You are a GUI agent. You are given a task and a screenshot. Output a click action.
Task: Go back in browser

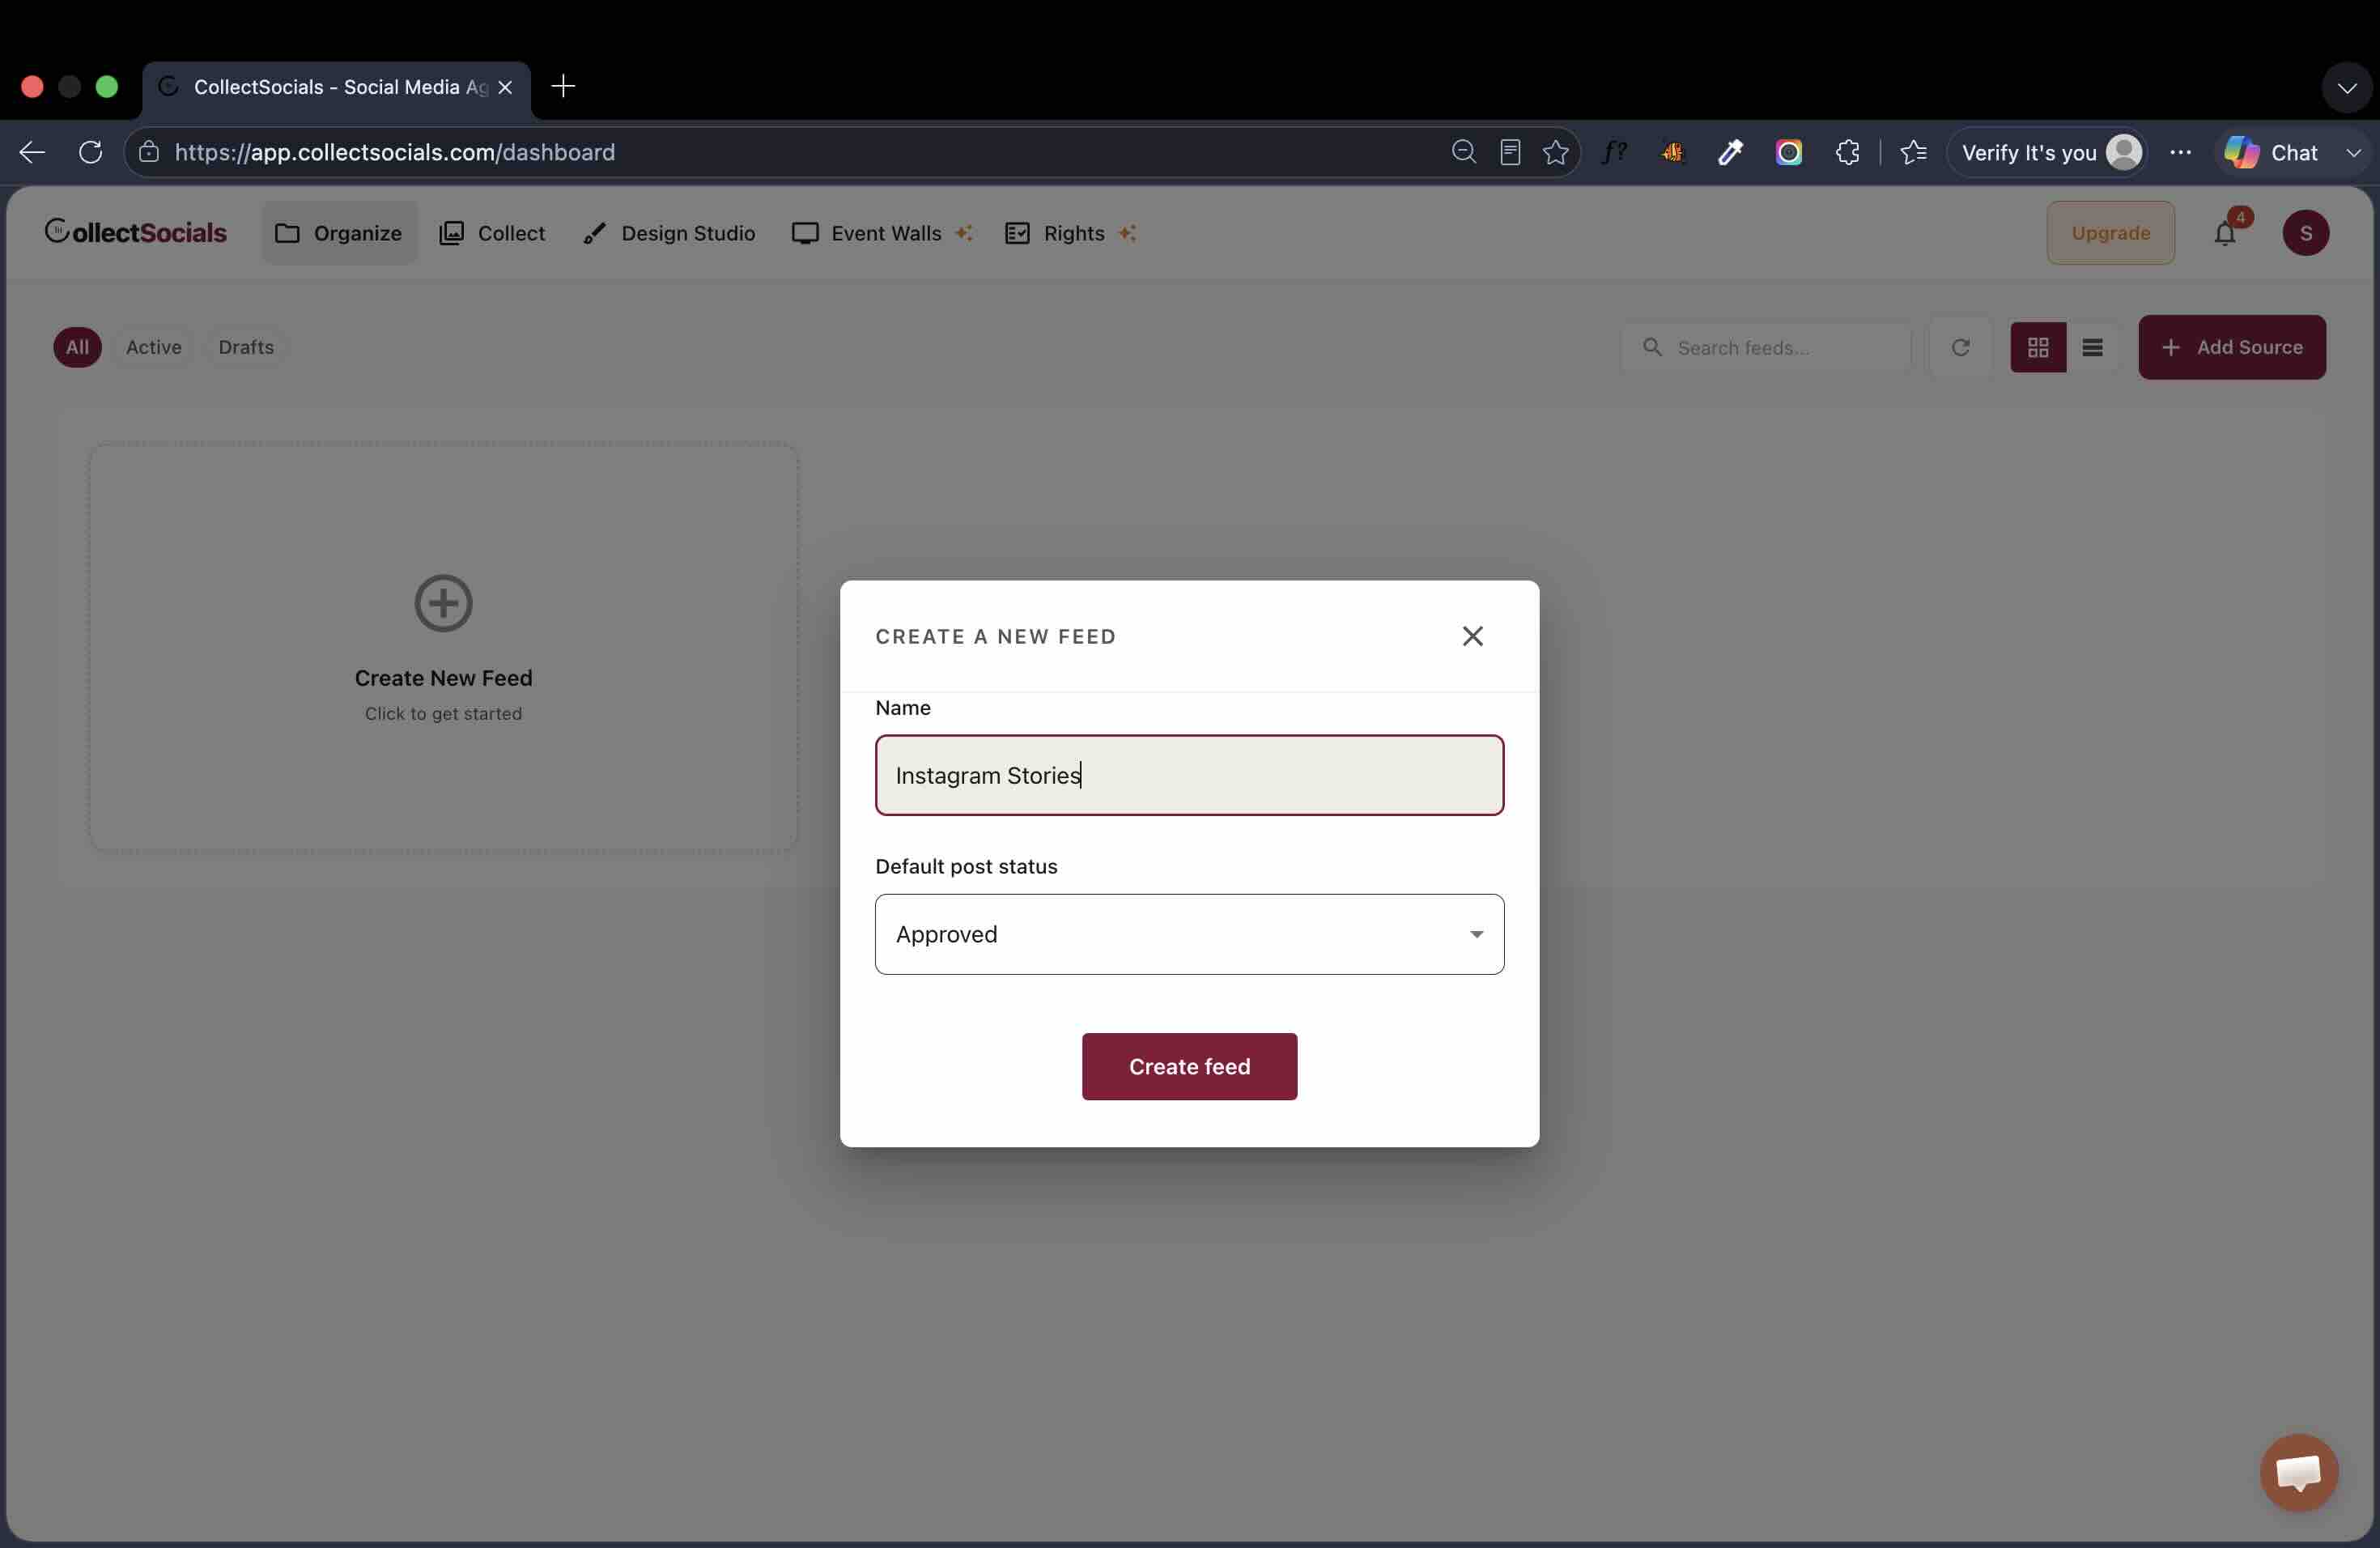pyautogui.click(x=32, y=152)
